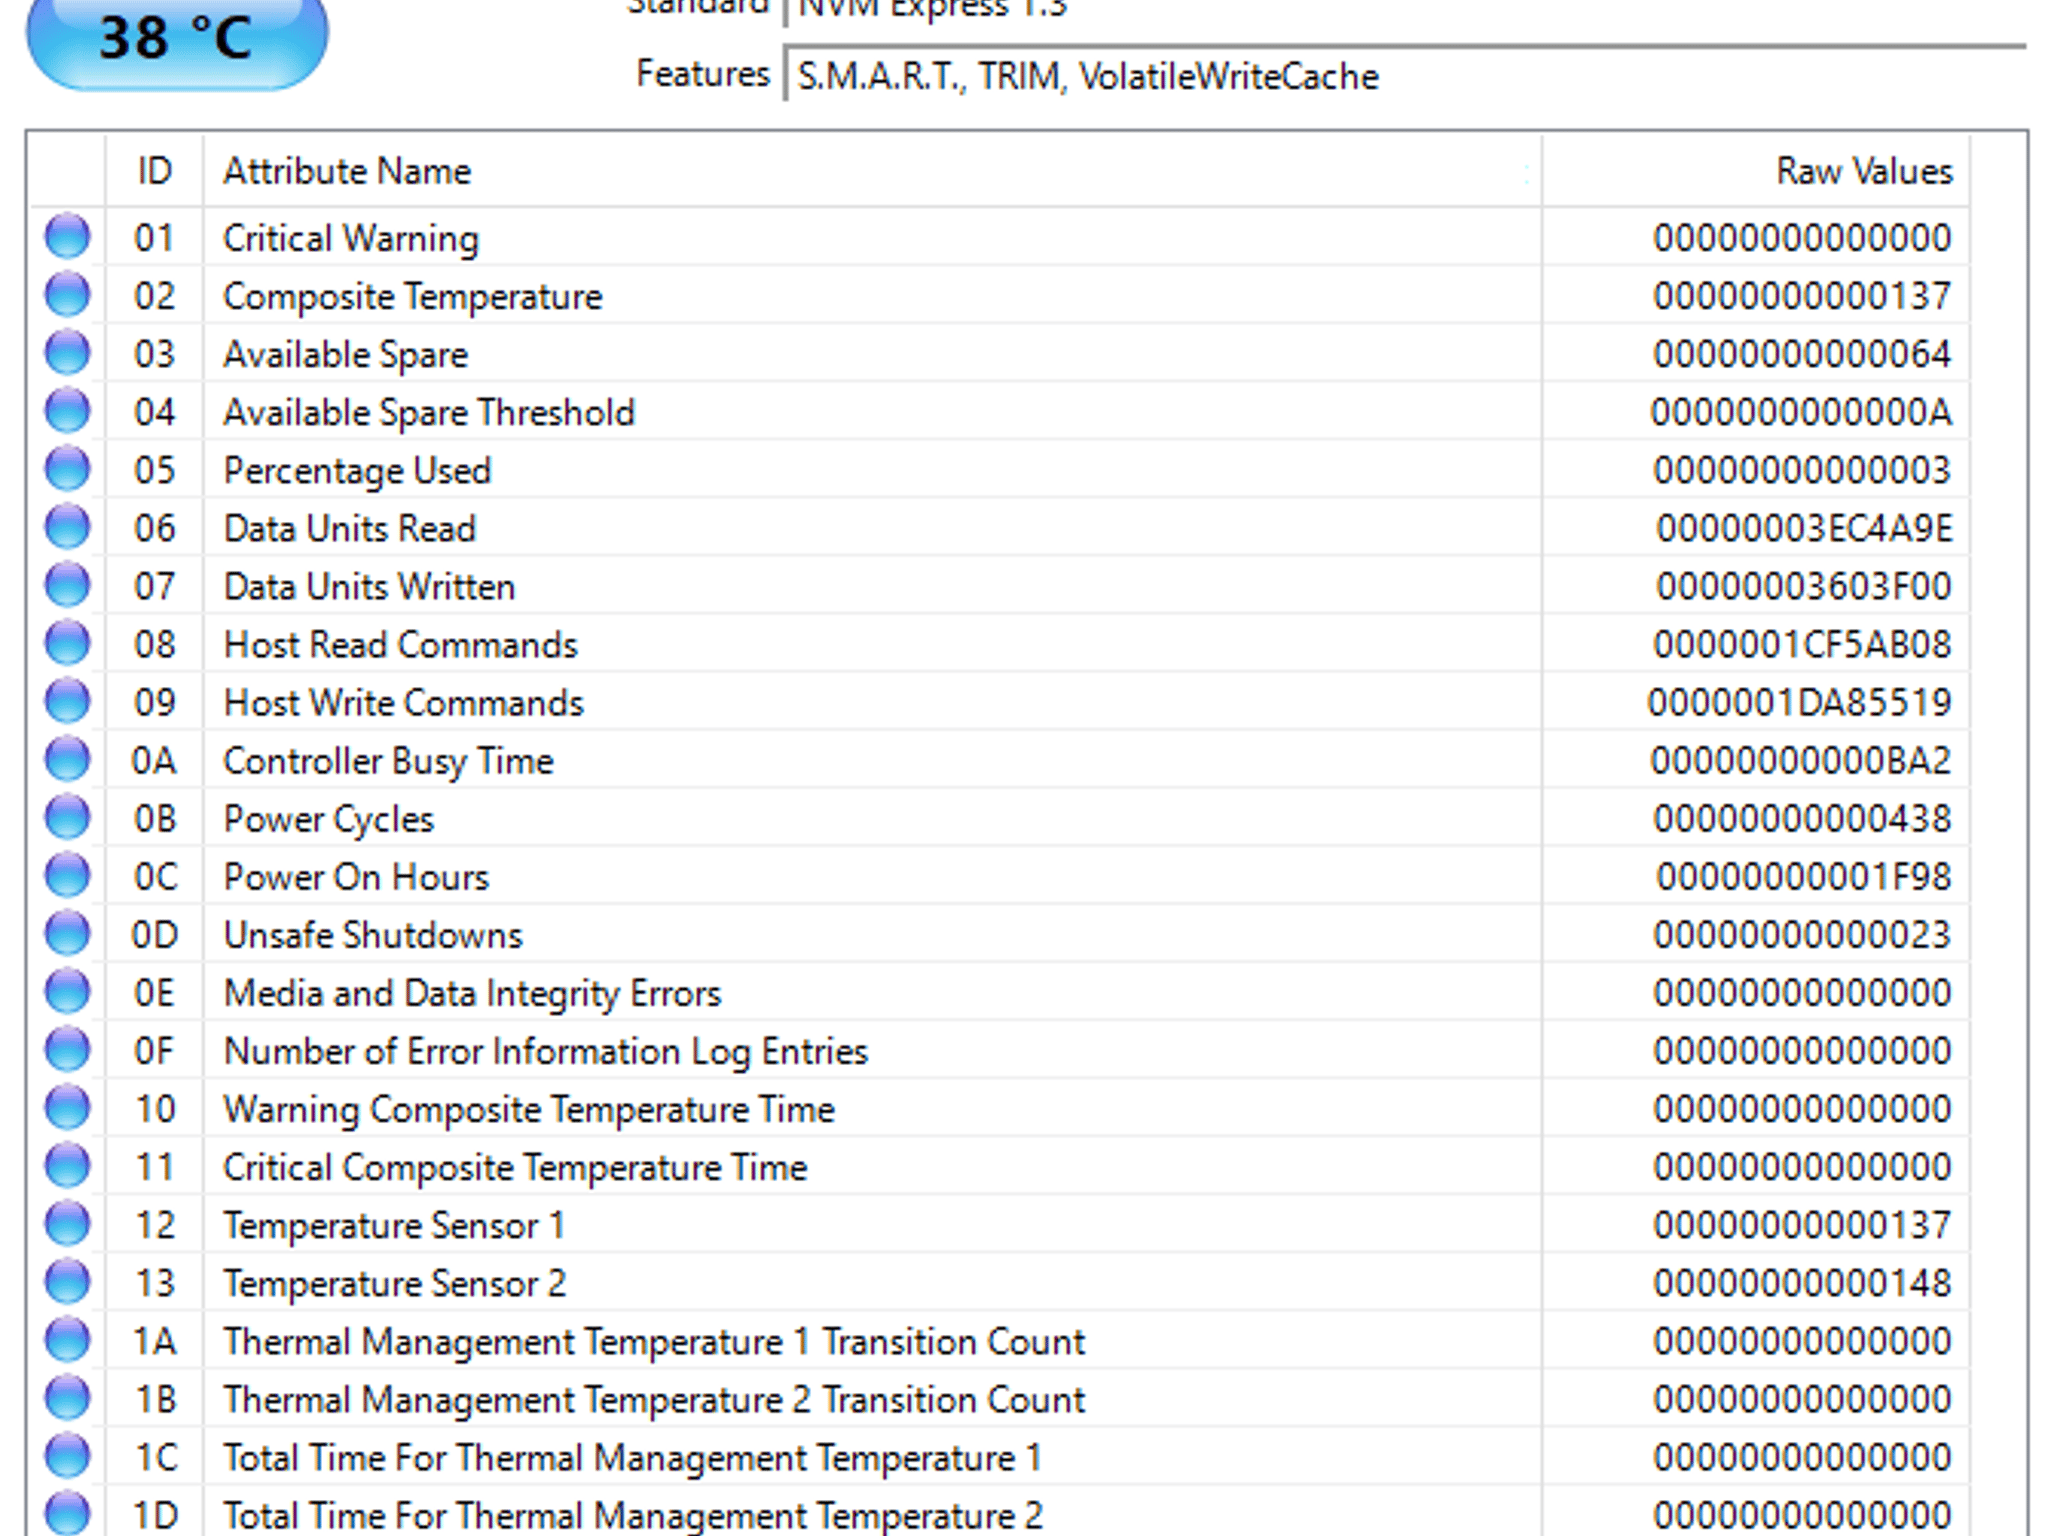
Task: Click the status orb for Available Spare
Action: coord(68,353)
